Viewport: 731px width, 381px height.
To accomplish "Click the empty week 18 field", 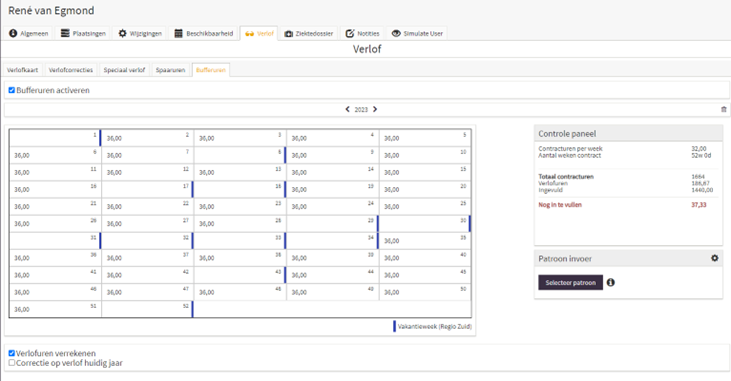I will tap(240, 189).
